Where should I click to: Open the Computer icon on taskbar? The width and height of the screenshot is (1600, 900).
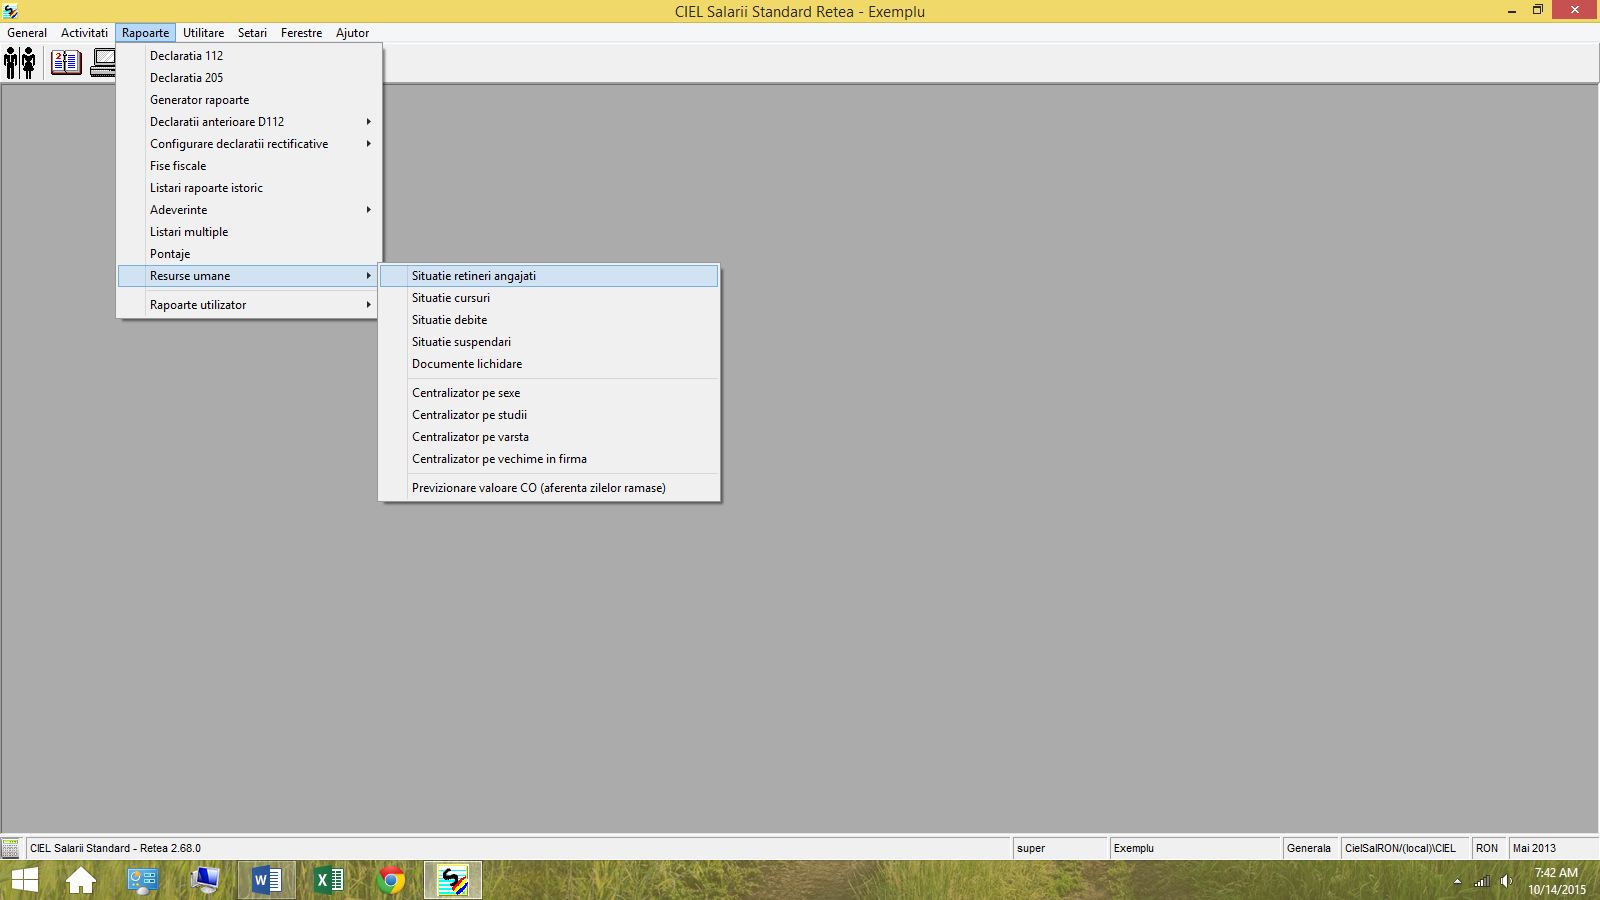[205, 880]
